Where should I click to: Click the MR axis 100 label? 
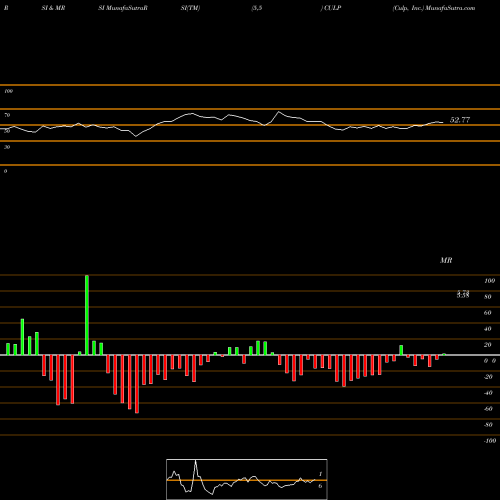pos(489,281)
